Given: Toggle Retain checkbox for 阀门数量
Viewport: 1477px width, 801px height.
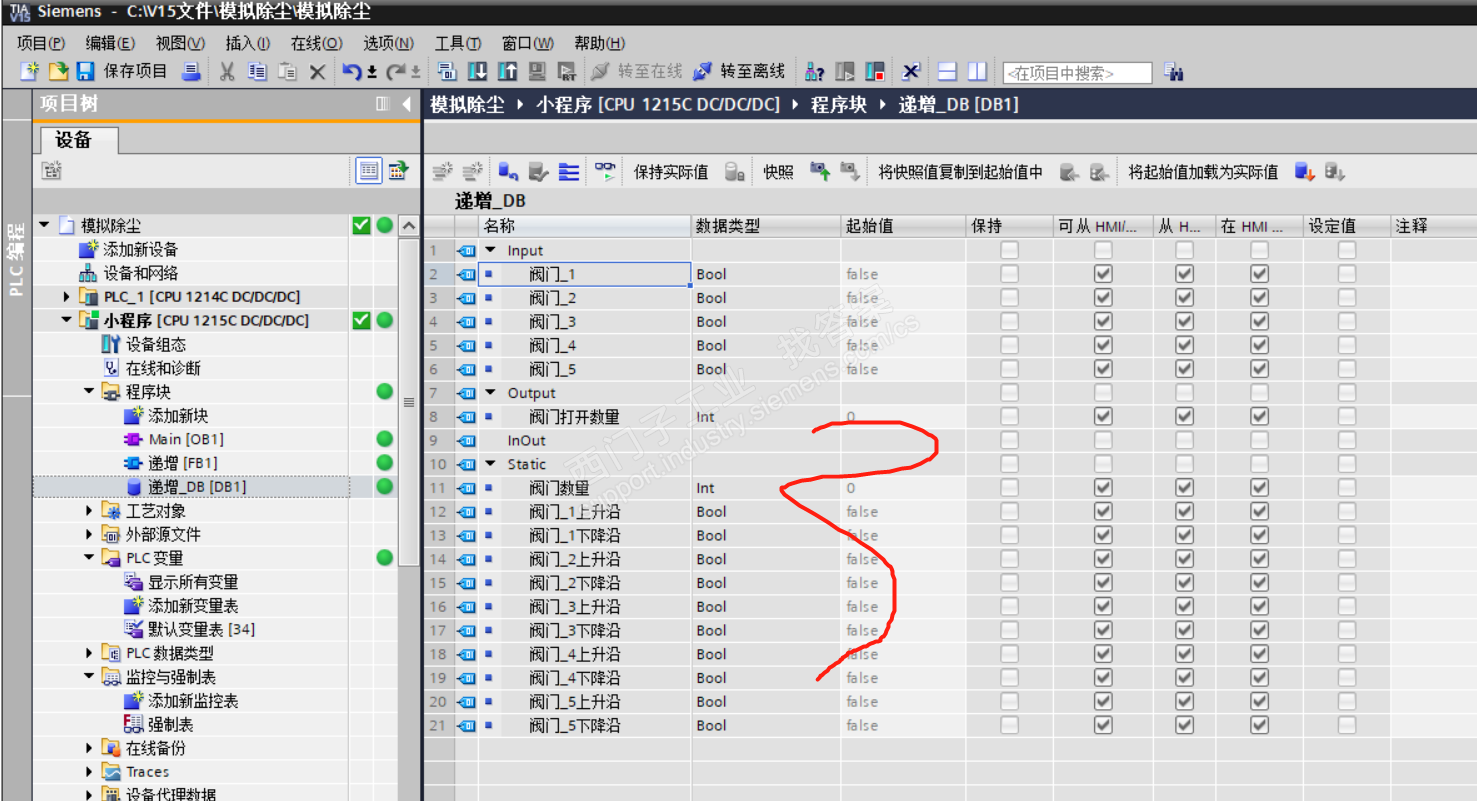Looking at the screenshot, I should (x=1010, y=488).
